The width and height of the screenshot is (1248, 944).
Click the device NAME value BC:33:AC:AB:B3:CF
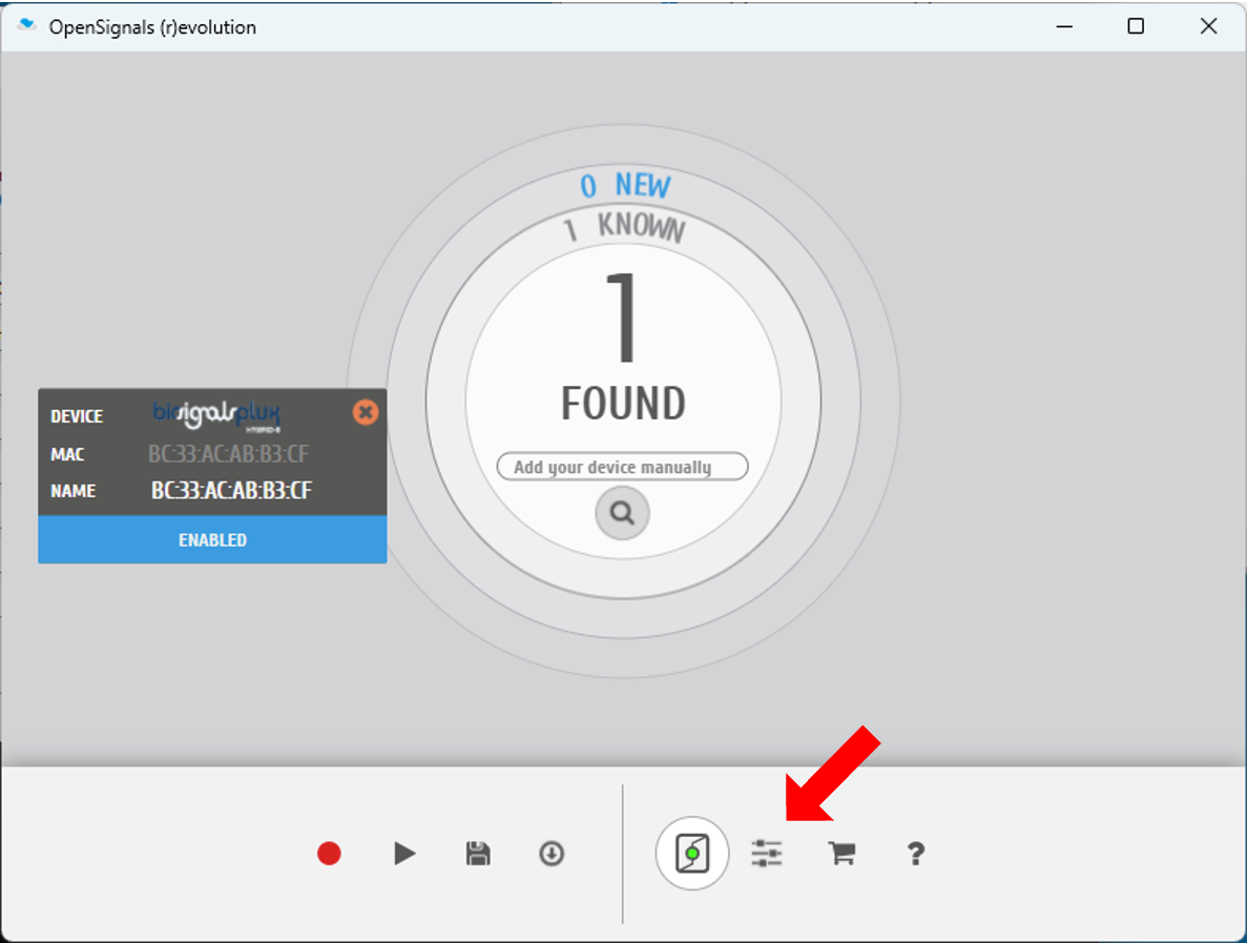(232, 491)
